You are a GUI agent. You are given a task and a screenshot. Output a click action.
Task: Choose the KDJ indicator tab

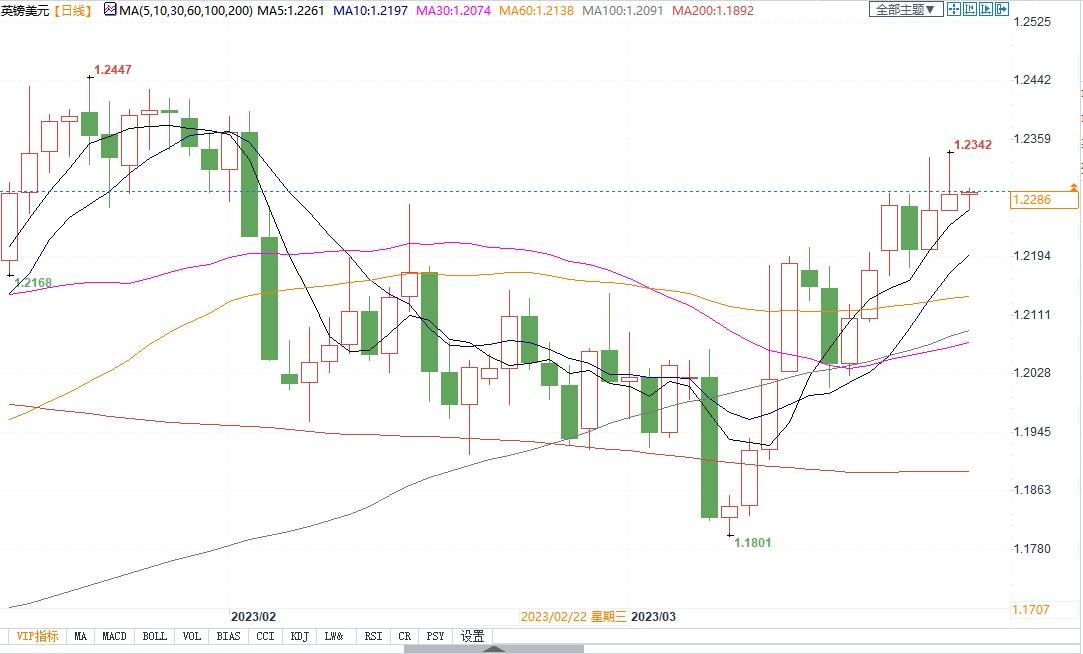pos(299,636)
